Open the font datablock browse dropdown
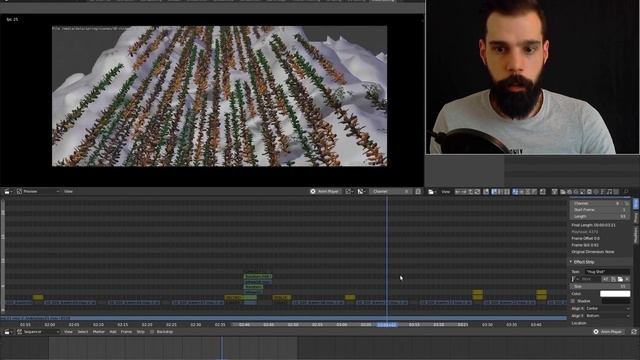 575,279
